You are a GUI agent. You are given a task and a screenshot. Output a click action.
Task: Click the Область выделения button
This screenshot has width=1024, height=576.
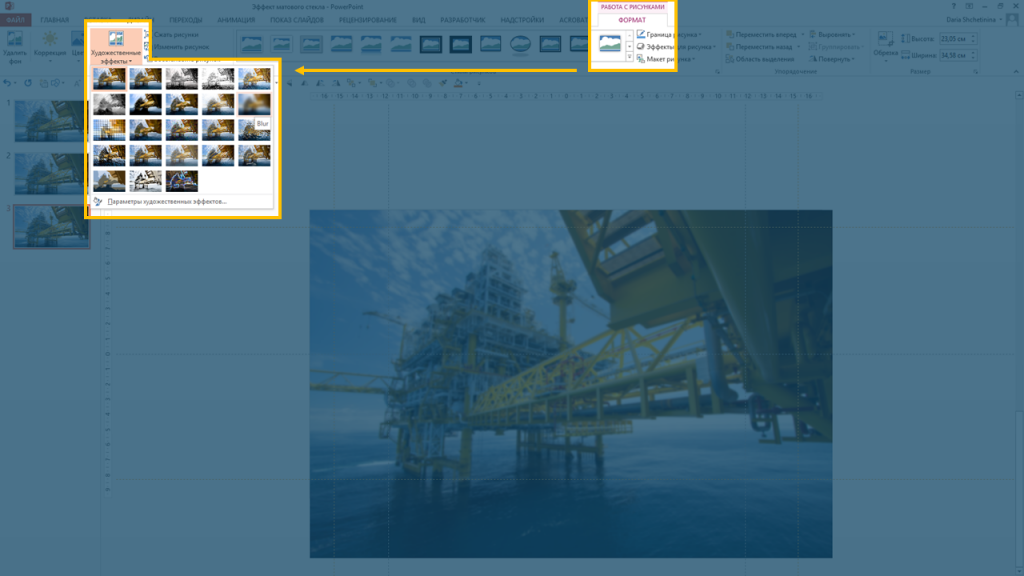point(762,59)
